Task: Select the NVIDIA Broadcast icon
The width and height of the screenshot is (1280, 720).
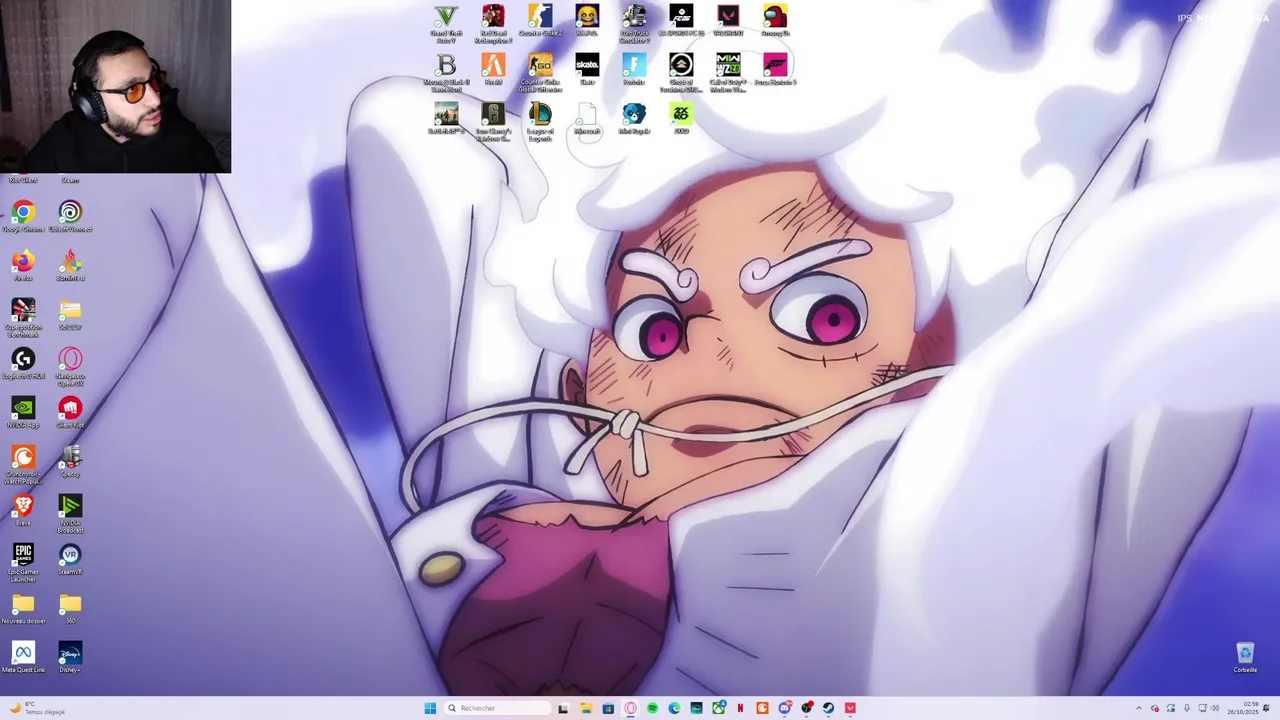Action: [70, 513]
